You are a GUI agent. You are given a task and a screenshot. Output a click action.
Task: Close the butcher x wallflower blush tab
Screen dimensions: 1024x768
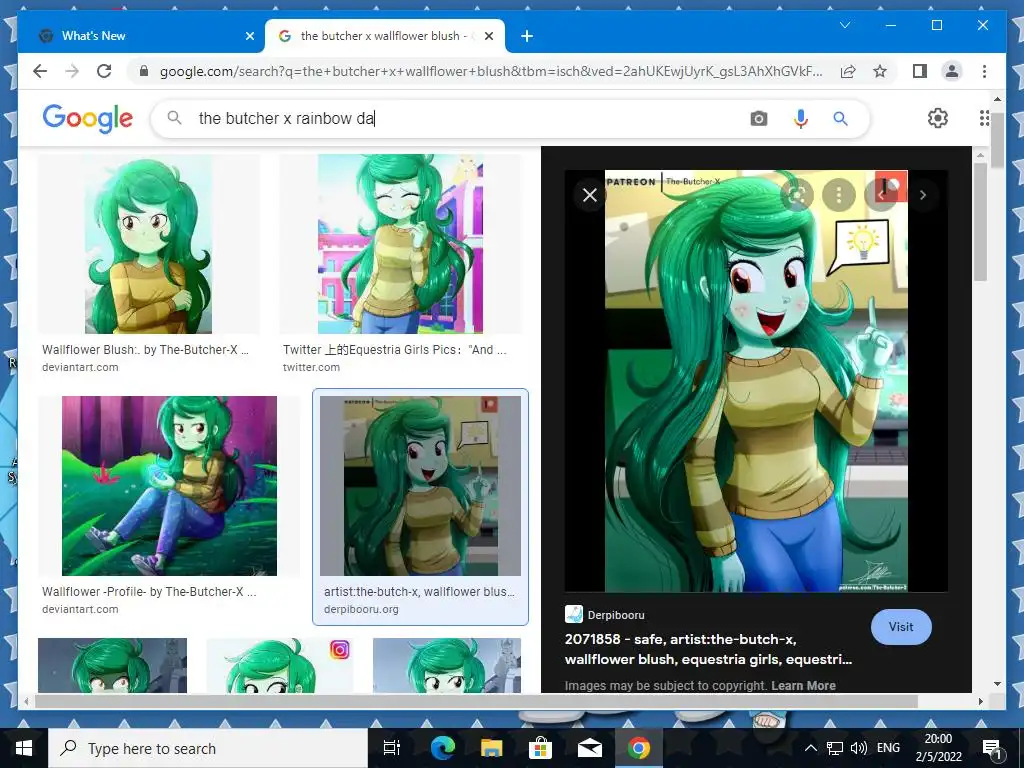click(488, 36)
